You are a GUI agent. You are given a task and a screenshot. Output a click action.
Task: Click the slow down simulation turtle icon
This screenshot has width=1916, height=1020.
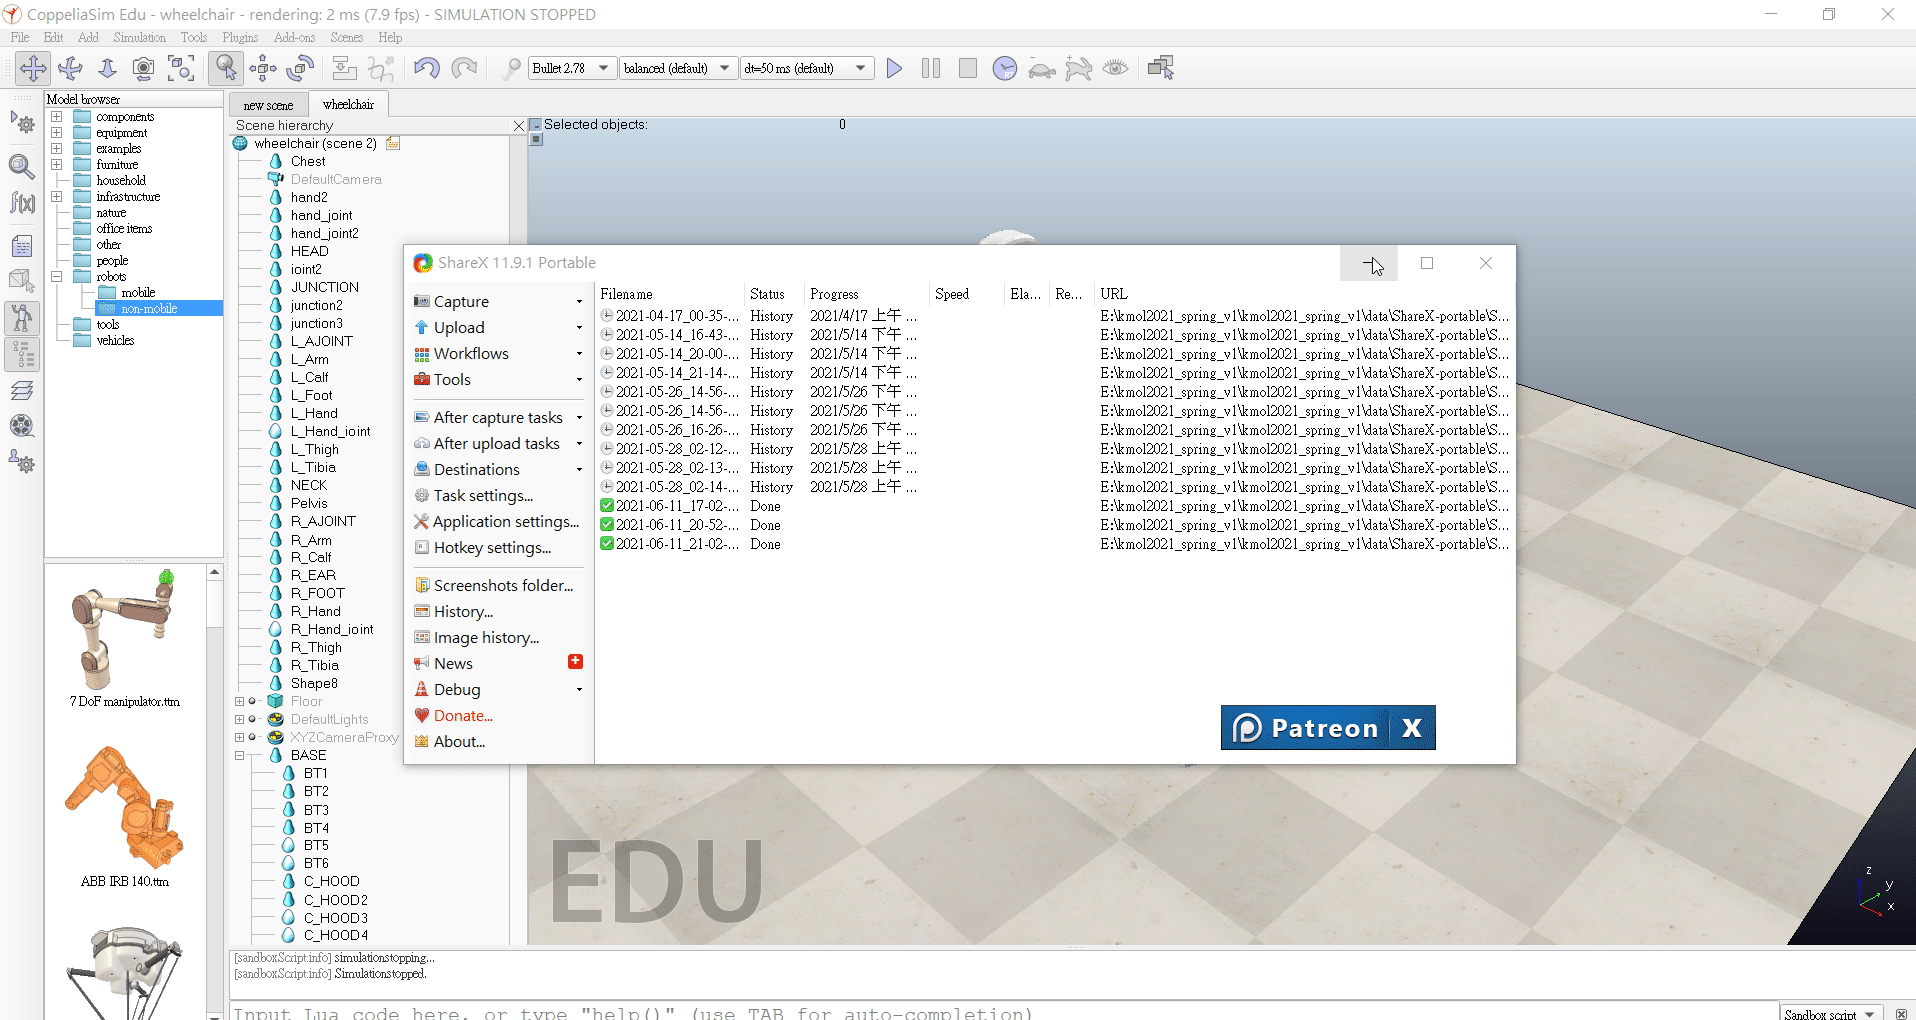point(1042,69)
